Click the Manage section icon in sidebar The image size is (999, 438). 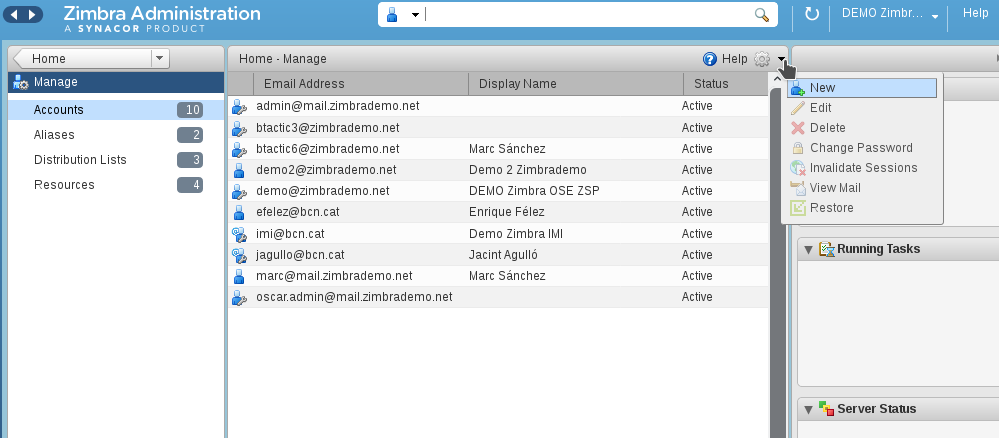click(x=20, y=82)
